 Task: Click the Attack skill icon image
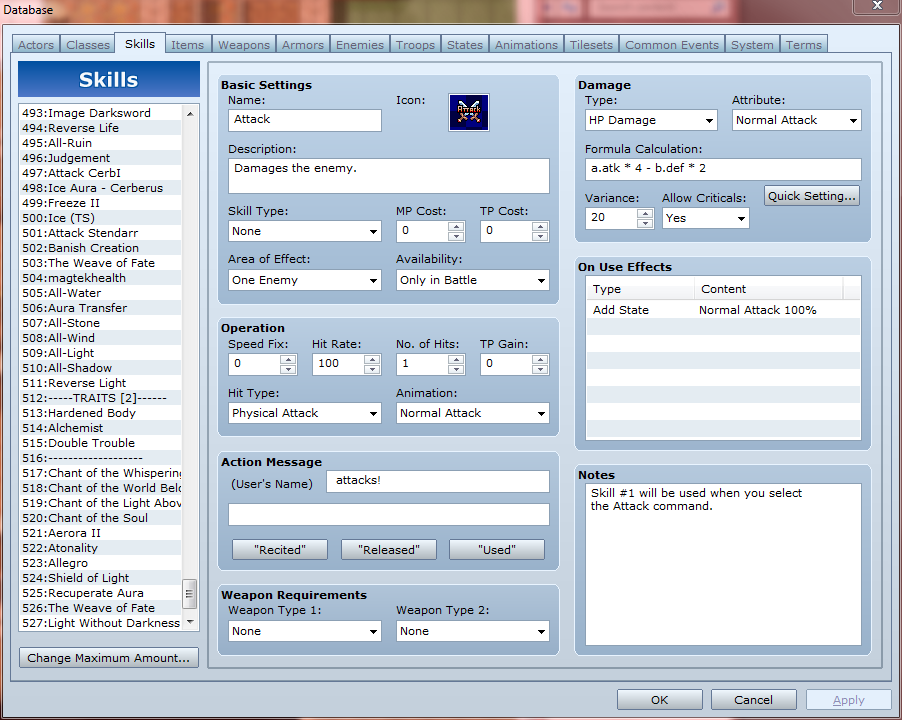point(468,113)
